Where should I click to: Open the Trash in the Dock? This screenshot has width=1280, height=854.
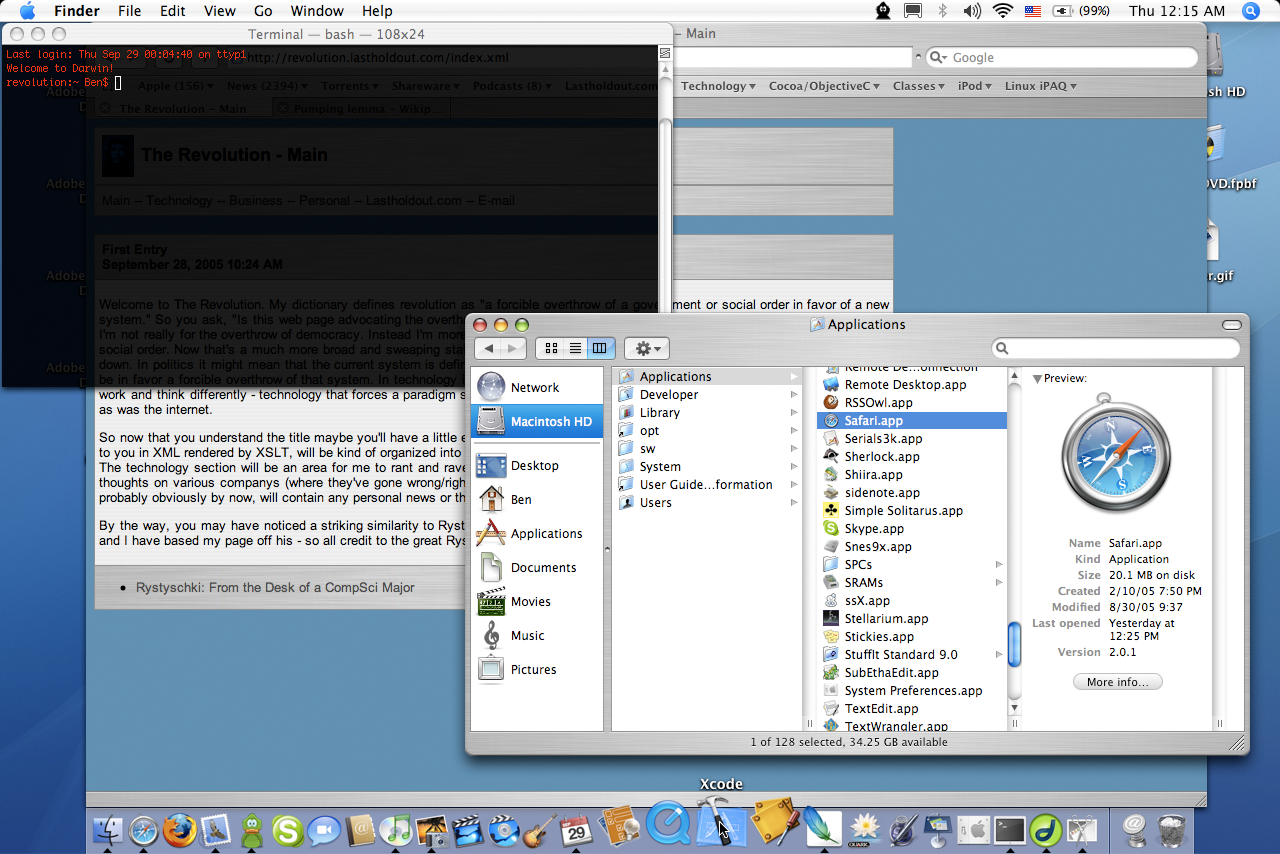(1172, 829)
